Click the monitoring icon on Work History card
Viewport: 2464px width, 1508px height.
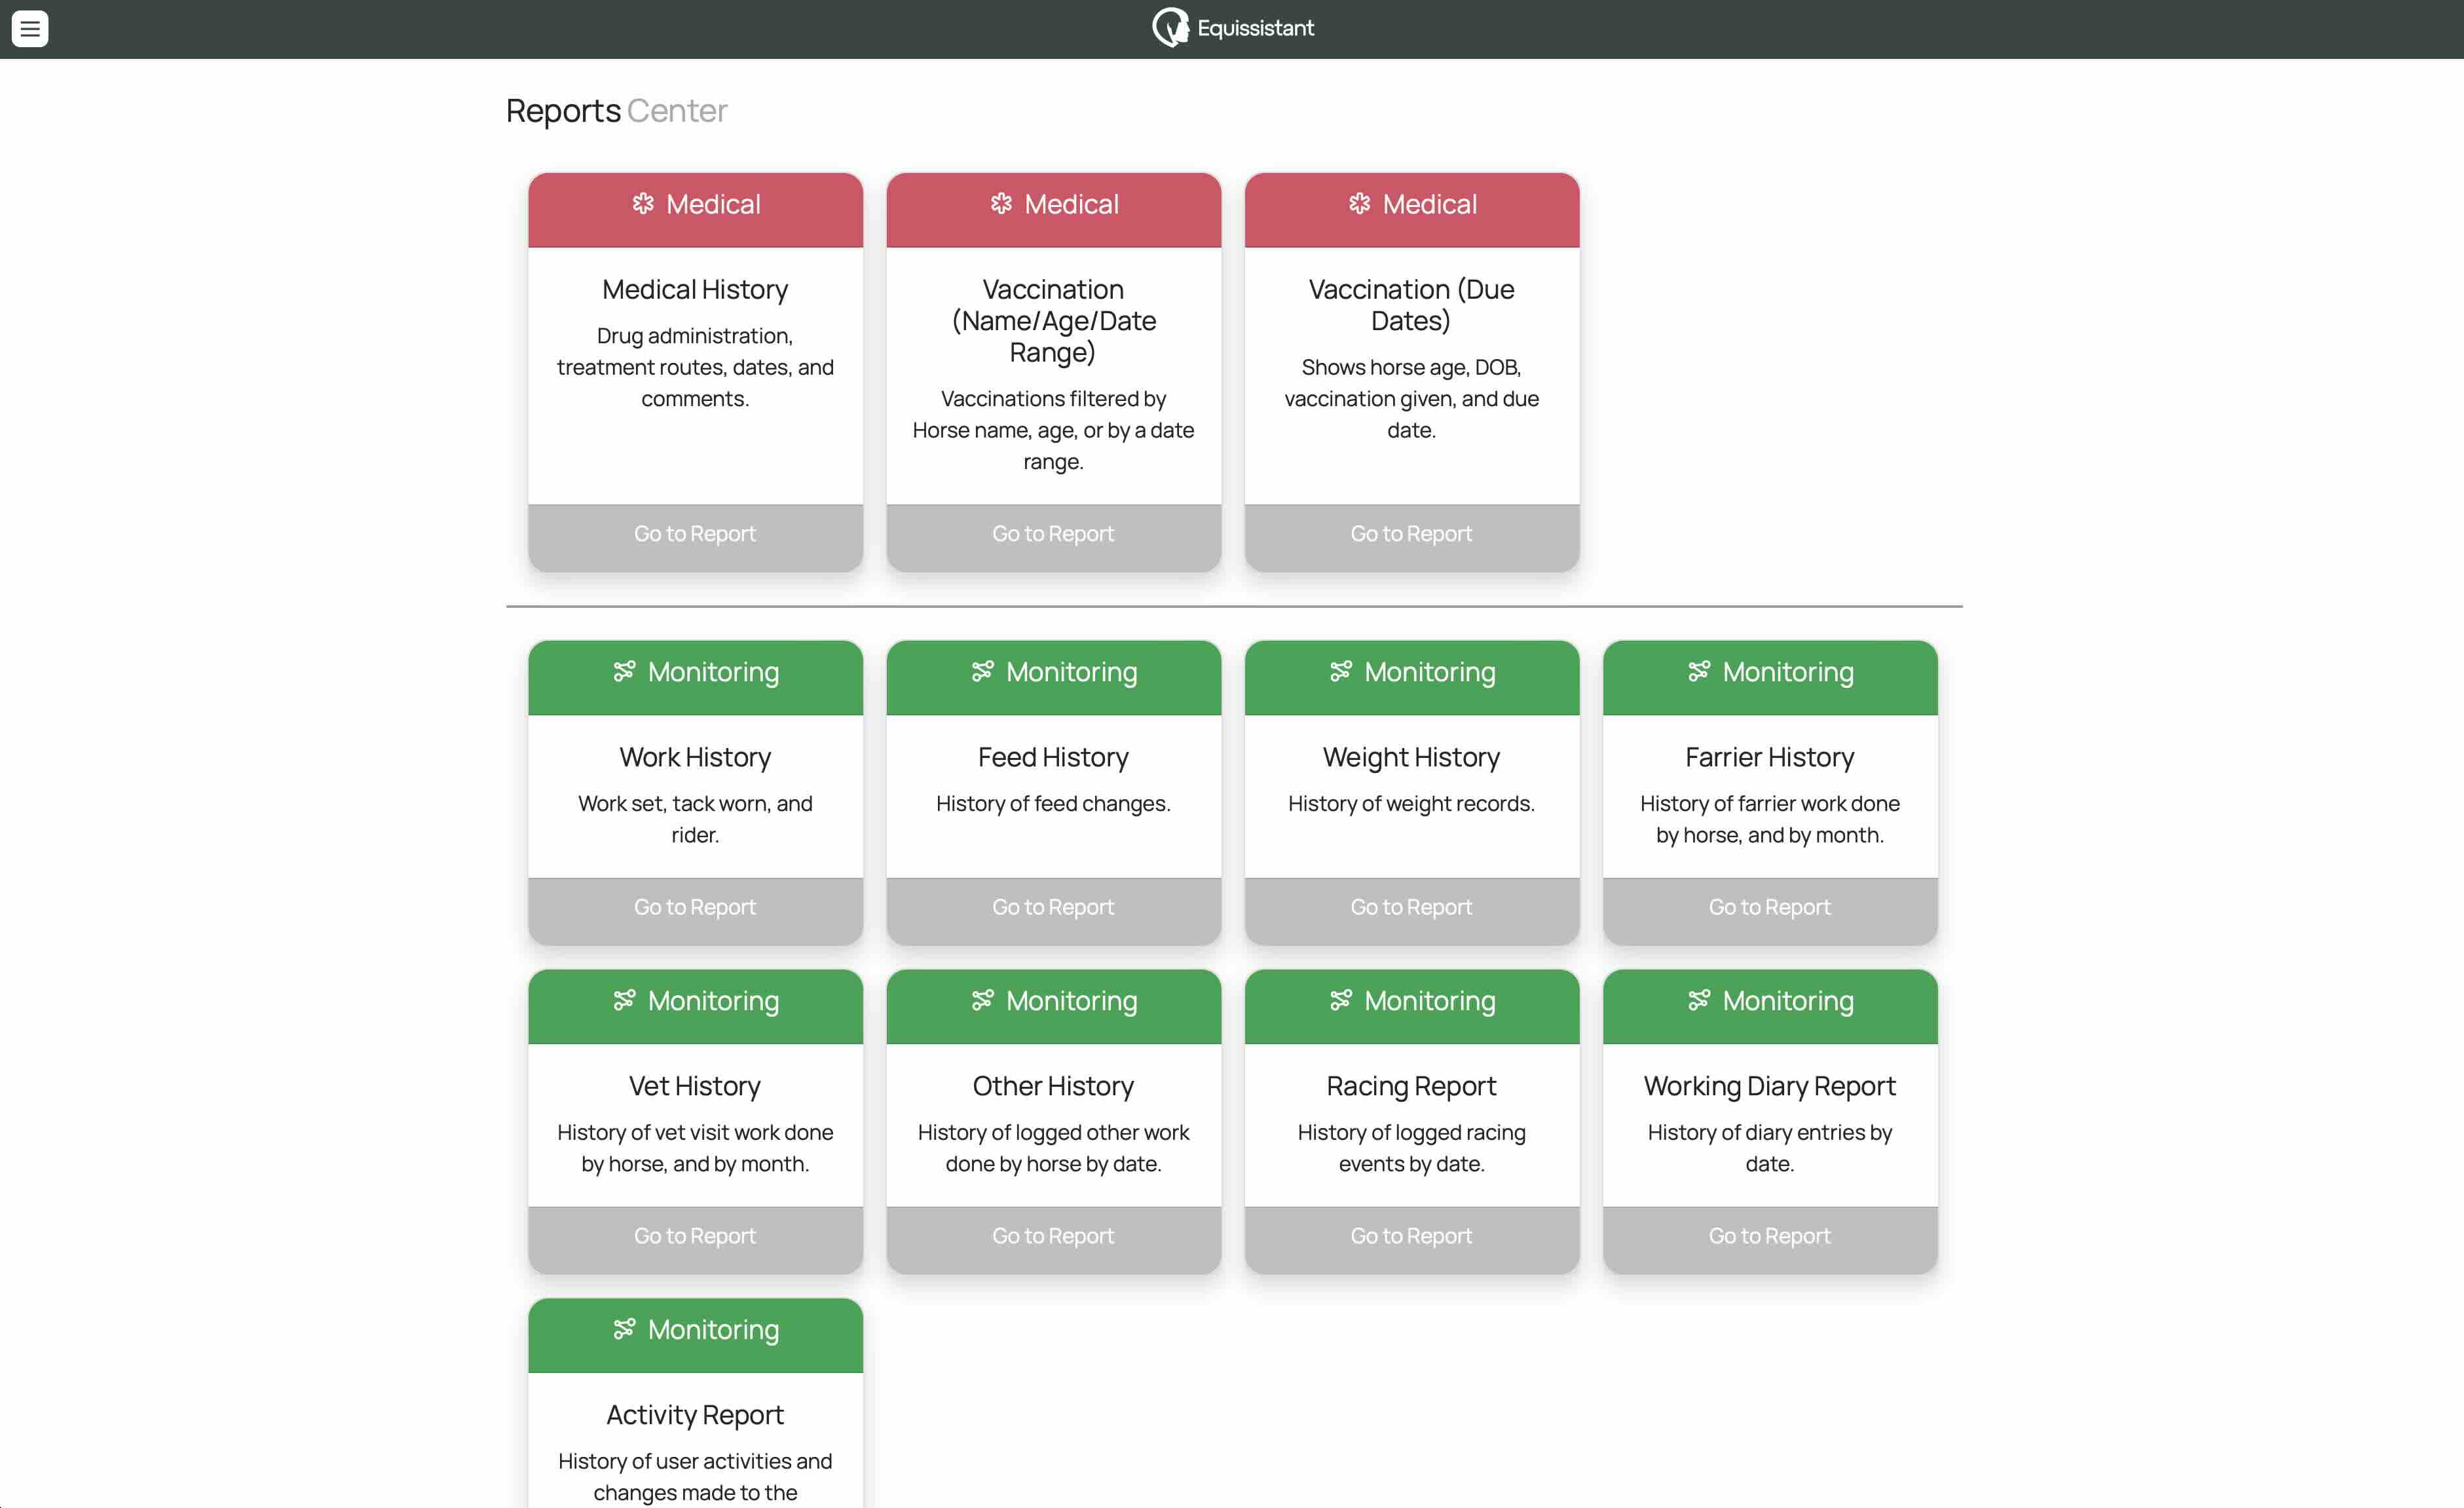click(x=624, y=671)
